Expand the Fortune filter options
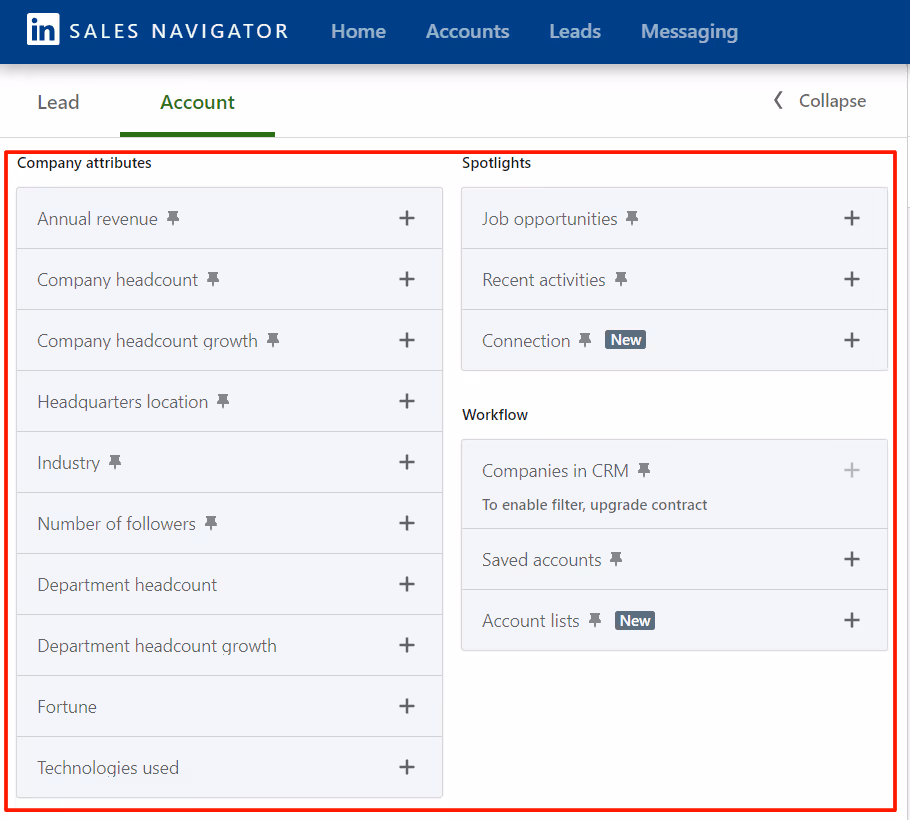The width and height of the screenshot is (910, 820). tap(407, 705)
